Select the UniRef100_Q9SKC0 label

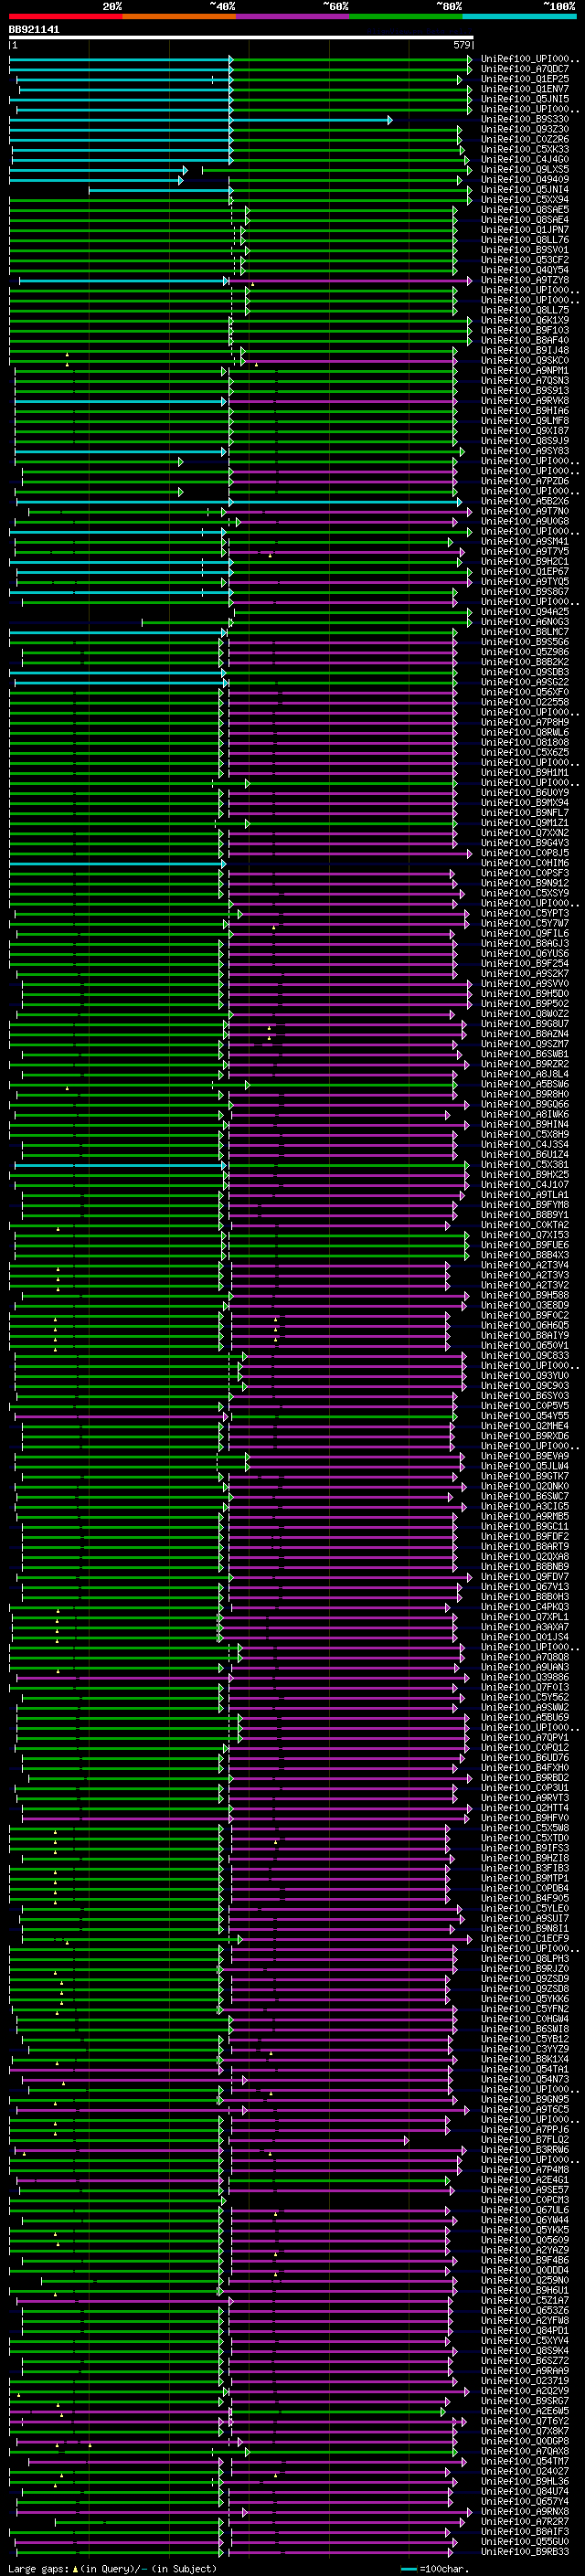click(x=525, y=361)
